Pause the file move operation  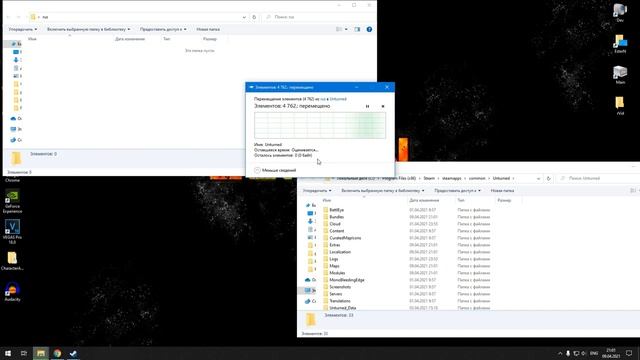click(367, 106)
